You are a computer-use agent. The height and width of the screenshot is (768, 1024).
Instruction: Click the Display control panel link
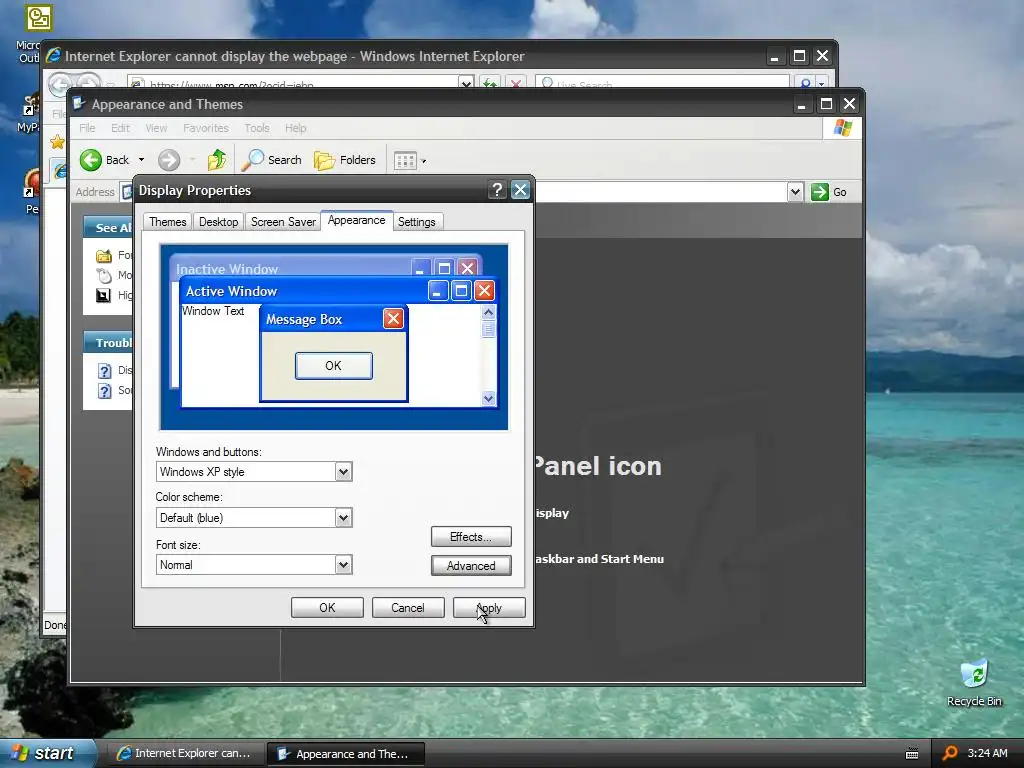tap(552, 513)
